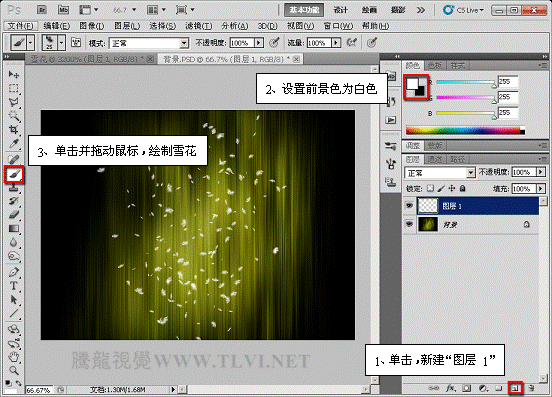
Task: Click Add layer mask icon
Action: [467, 388]
